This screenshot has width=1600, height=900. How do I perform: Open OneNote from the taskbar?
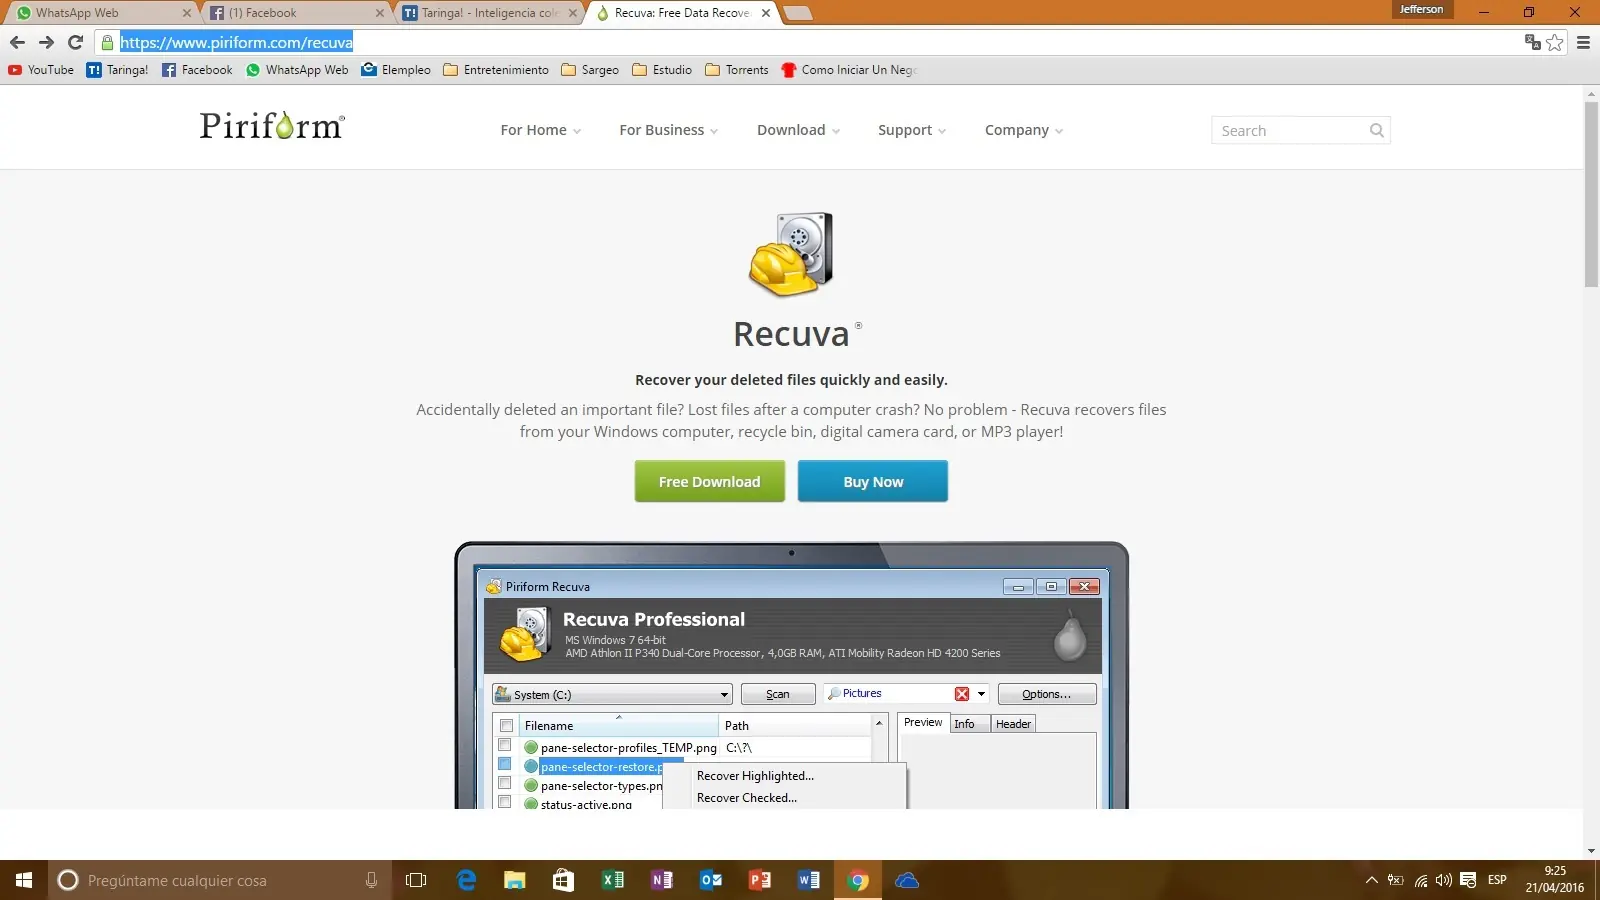662,880
